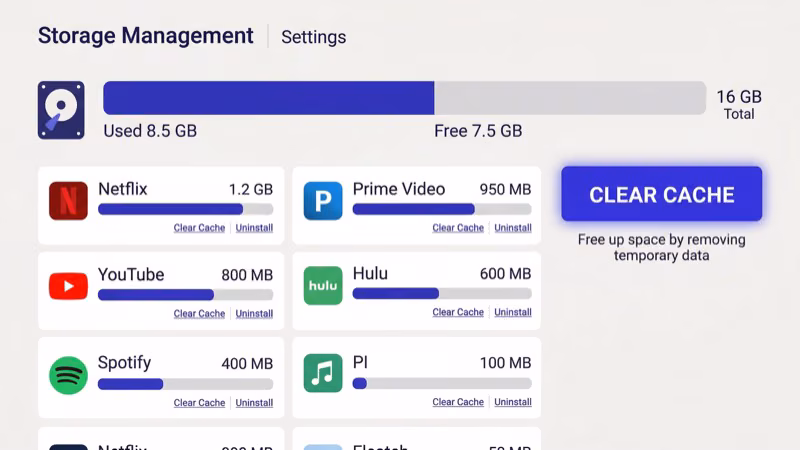Click the Hulu app icon
Screen dimensions: 800x450
pos(323,286)
